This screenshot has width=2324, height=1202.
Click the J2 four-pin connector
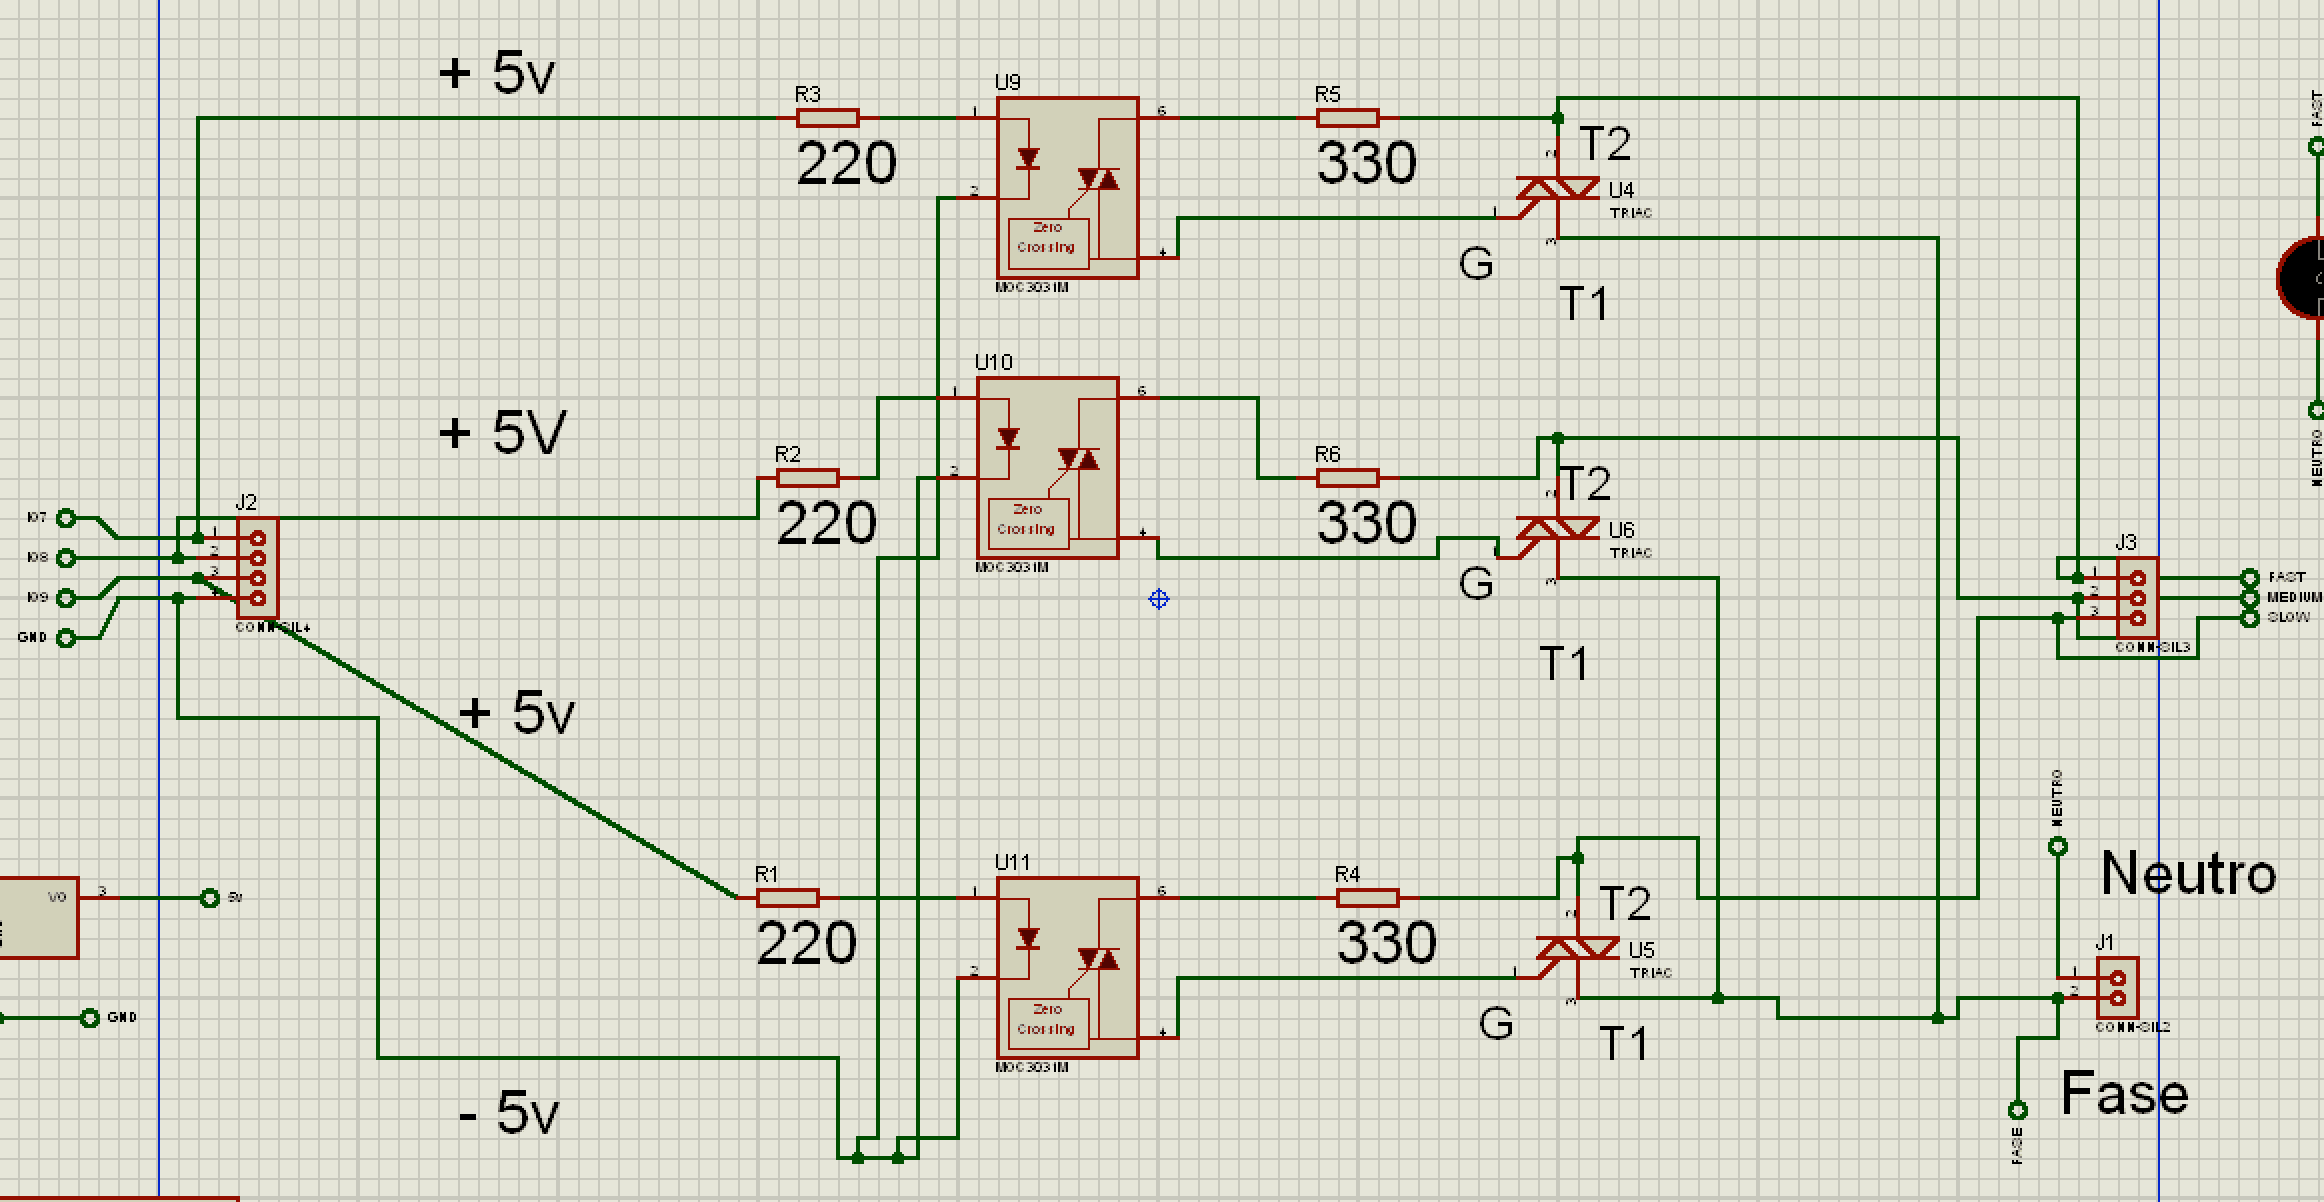[258, 567]
